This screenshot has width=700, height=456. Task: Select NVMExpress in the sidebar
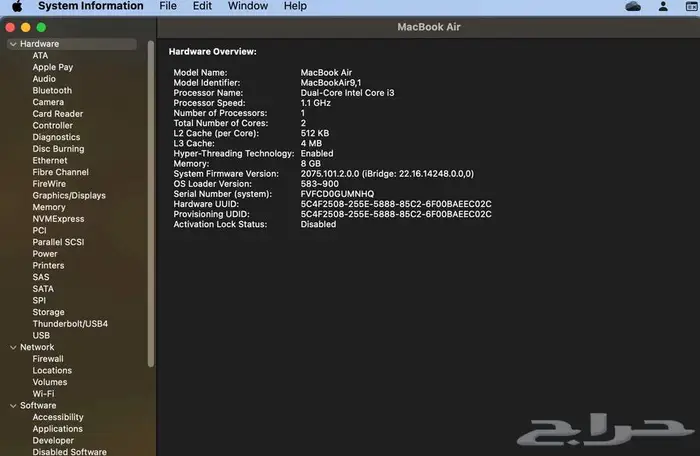click(58, 219)
